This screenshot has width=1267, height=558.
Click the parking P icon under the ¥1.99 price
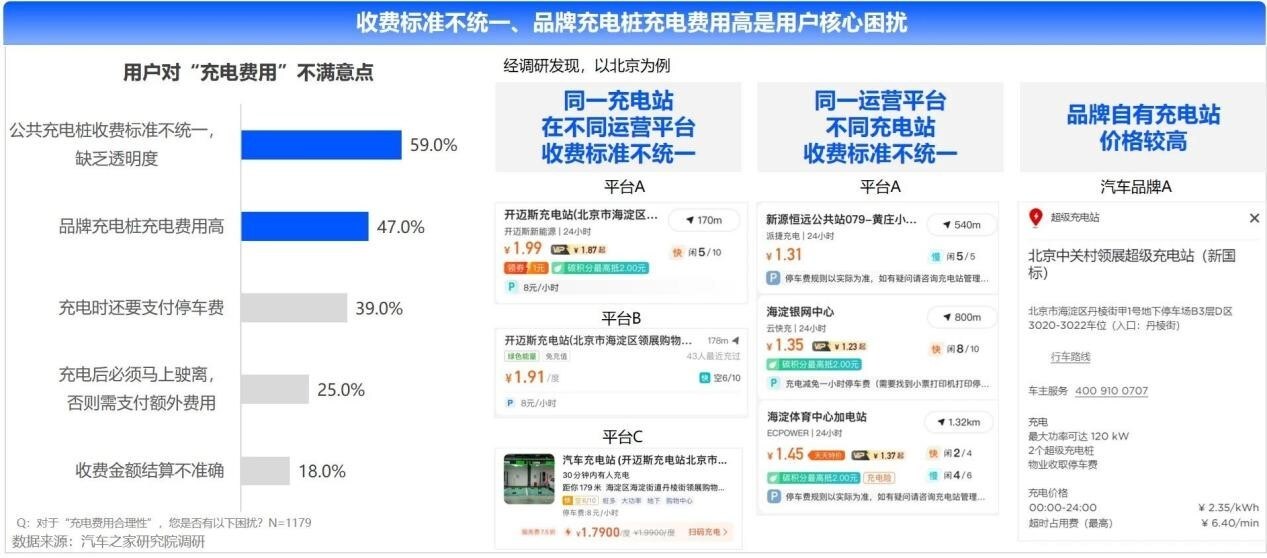(x=511, y=287)
